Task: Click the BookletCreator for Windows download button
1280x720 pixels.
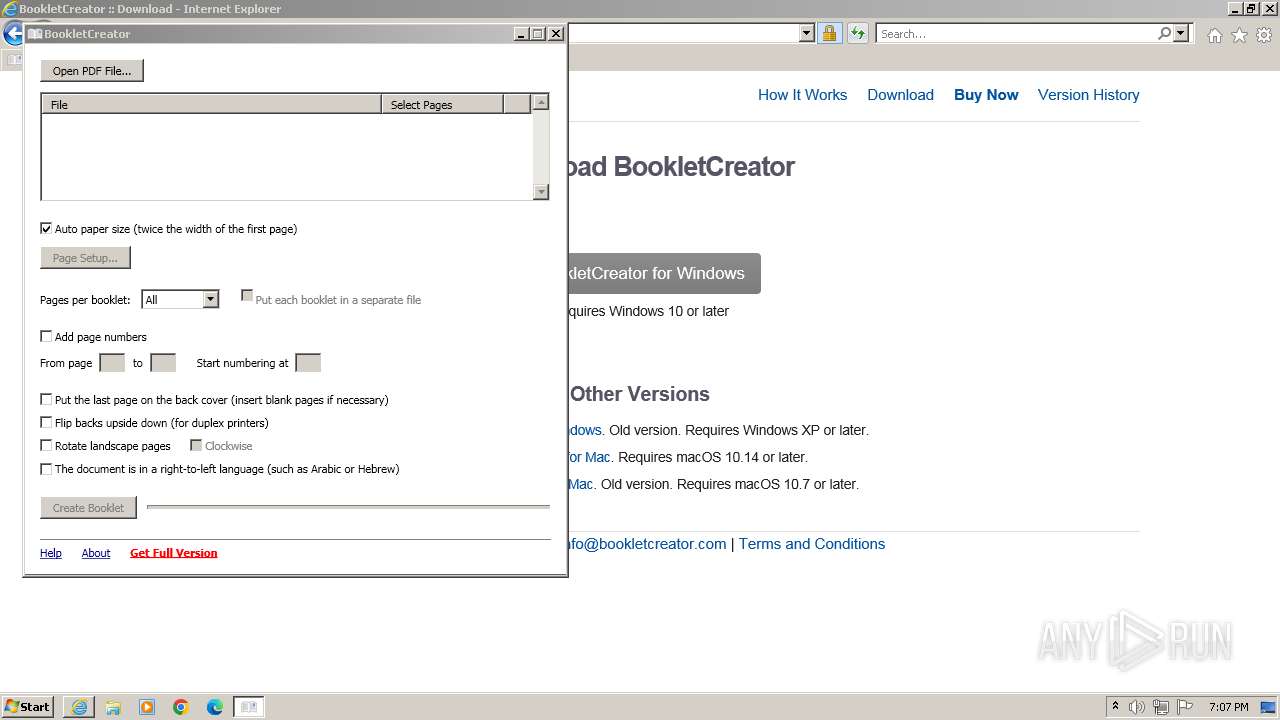Action: (663, 274)
